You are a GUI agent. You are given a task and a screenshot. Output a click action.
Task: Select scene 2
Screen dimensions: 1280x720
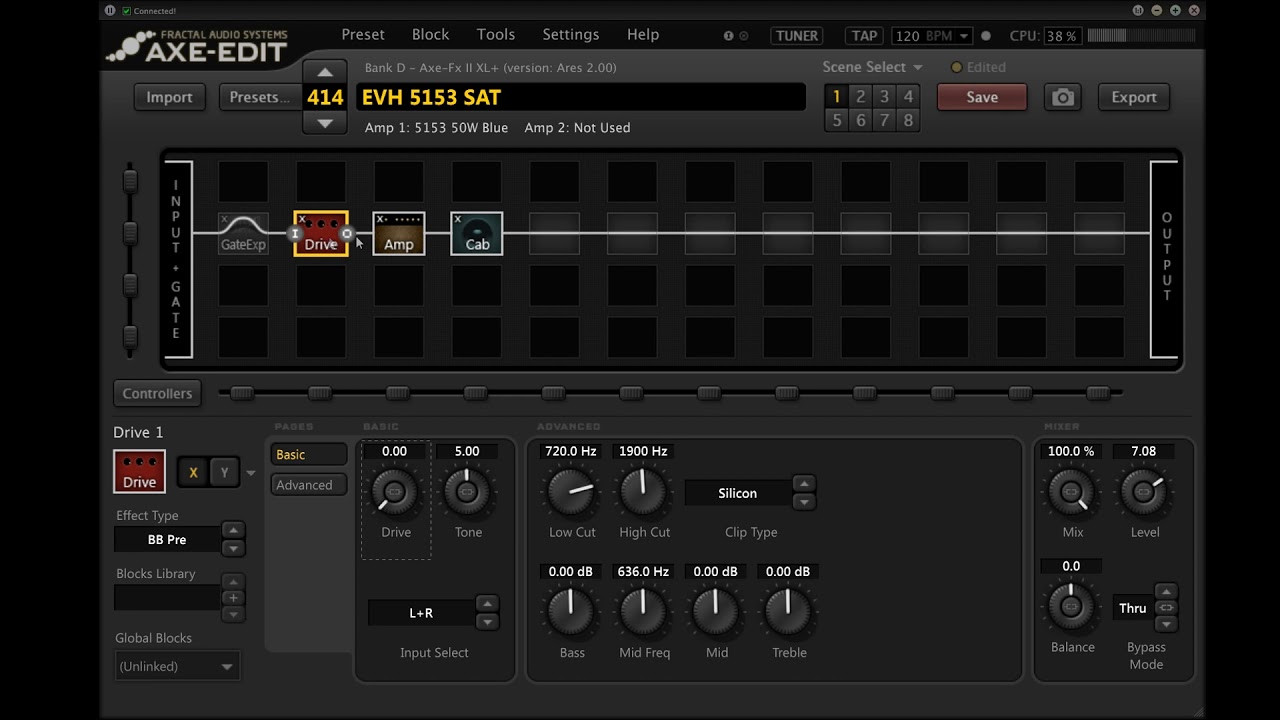pos(860,97)
